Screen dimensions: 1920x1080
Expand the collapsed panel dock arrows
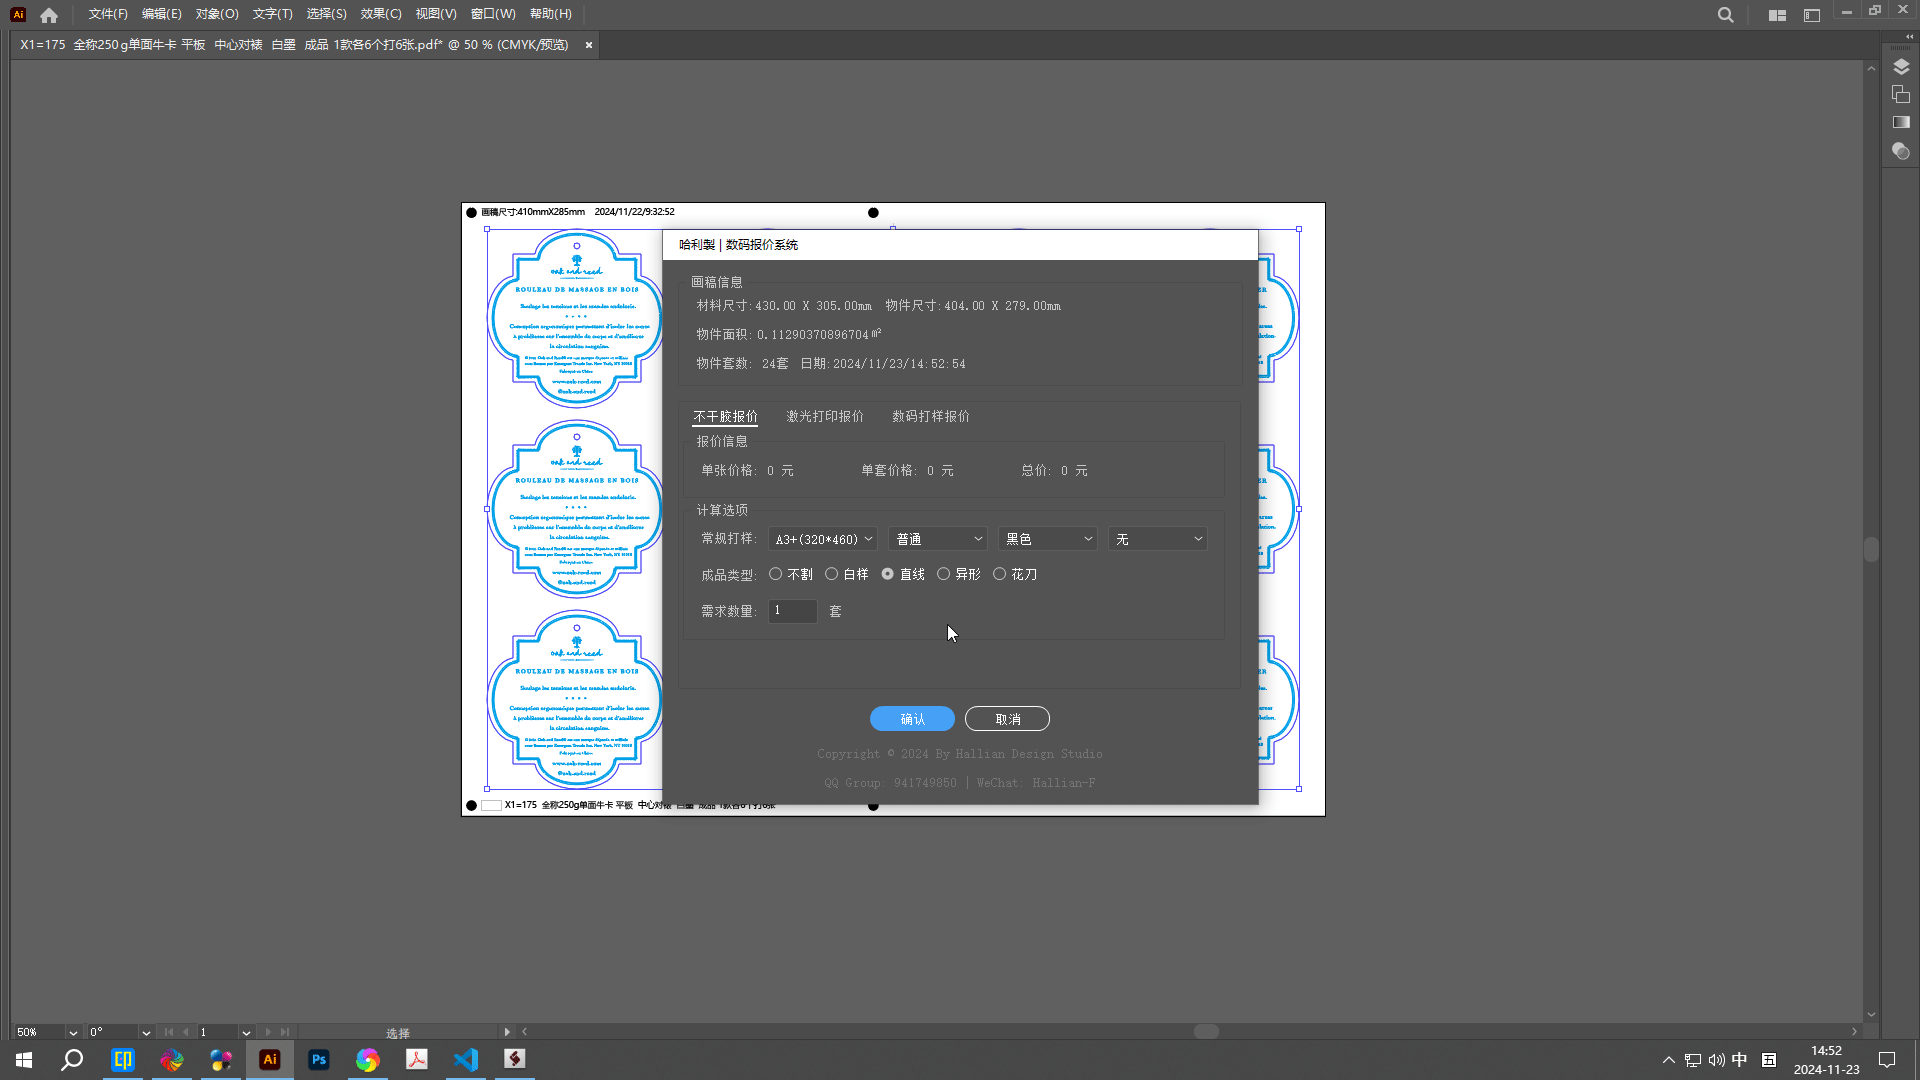[1909, 36]
